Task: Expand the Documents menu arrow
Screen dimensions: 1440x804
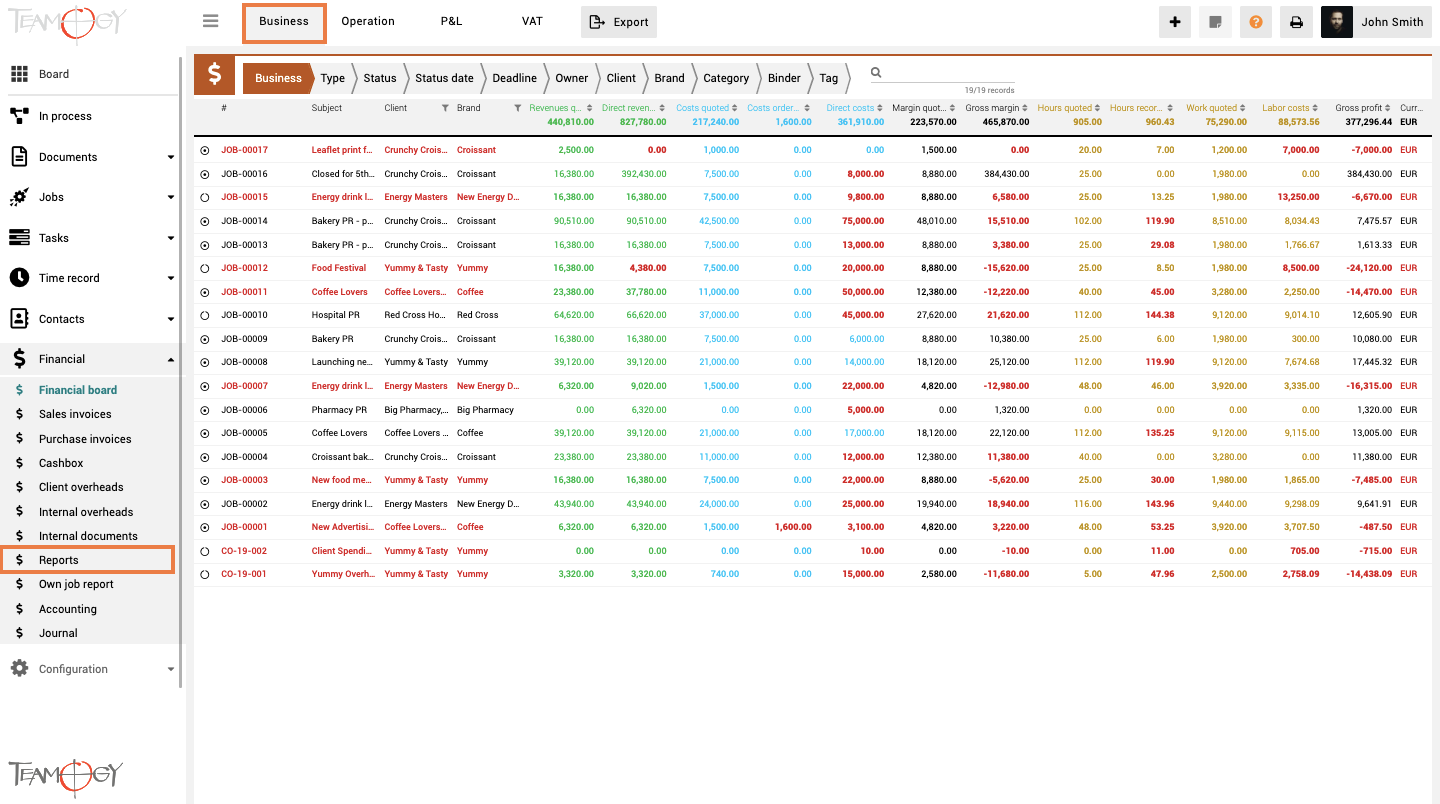Action: [171, 157]
